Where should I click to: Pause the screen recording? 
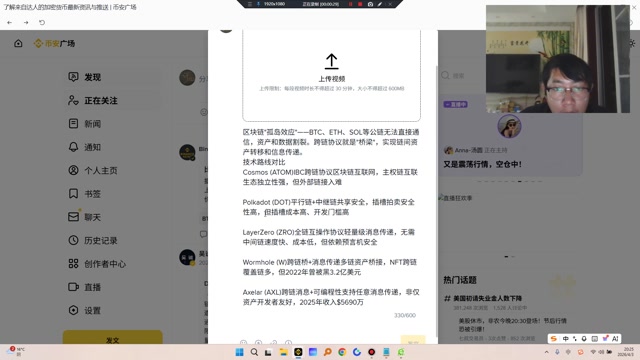point(350,4)
